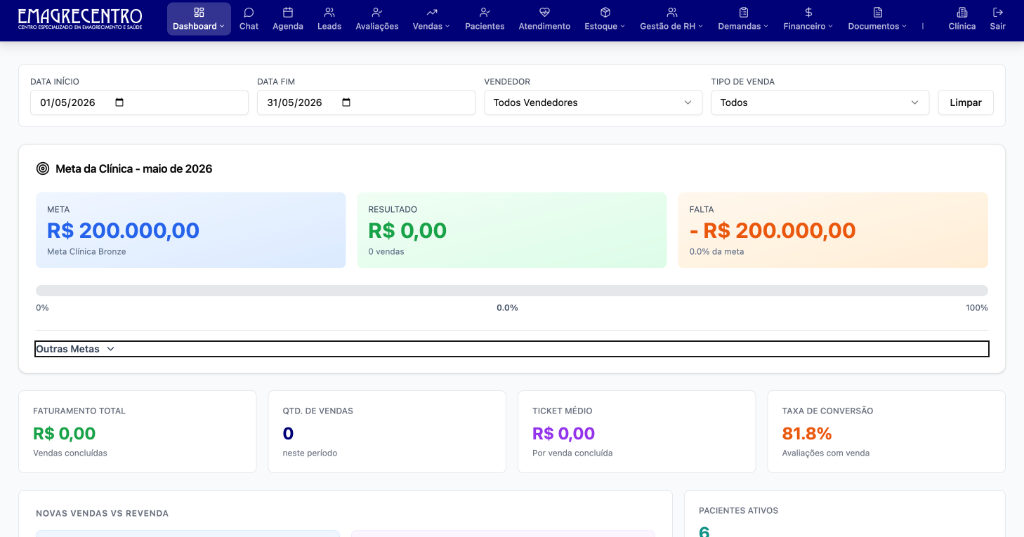Click the 'Avaliações com venda' text

point(825,453)
